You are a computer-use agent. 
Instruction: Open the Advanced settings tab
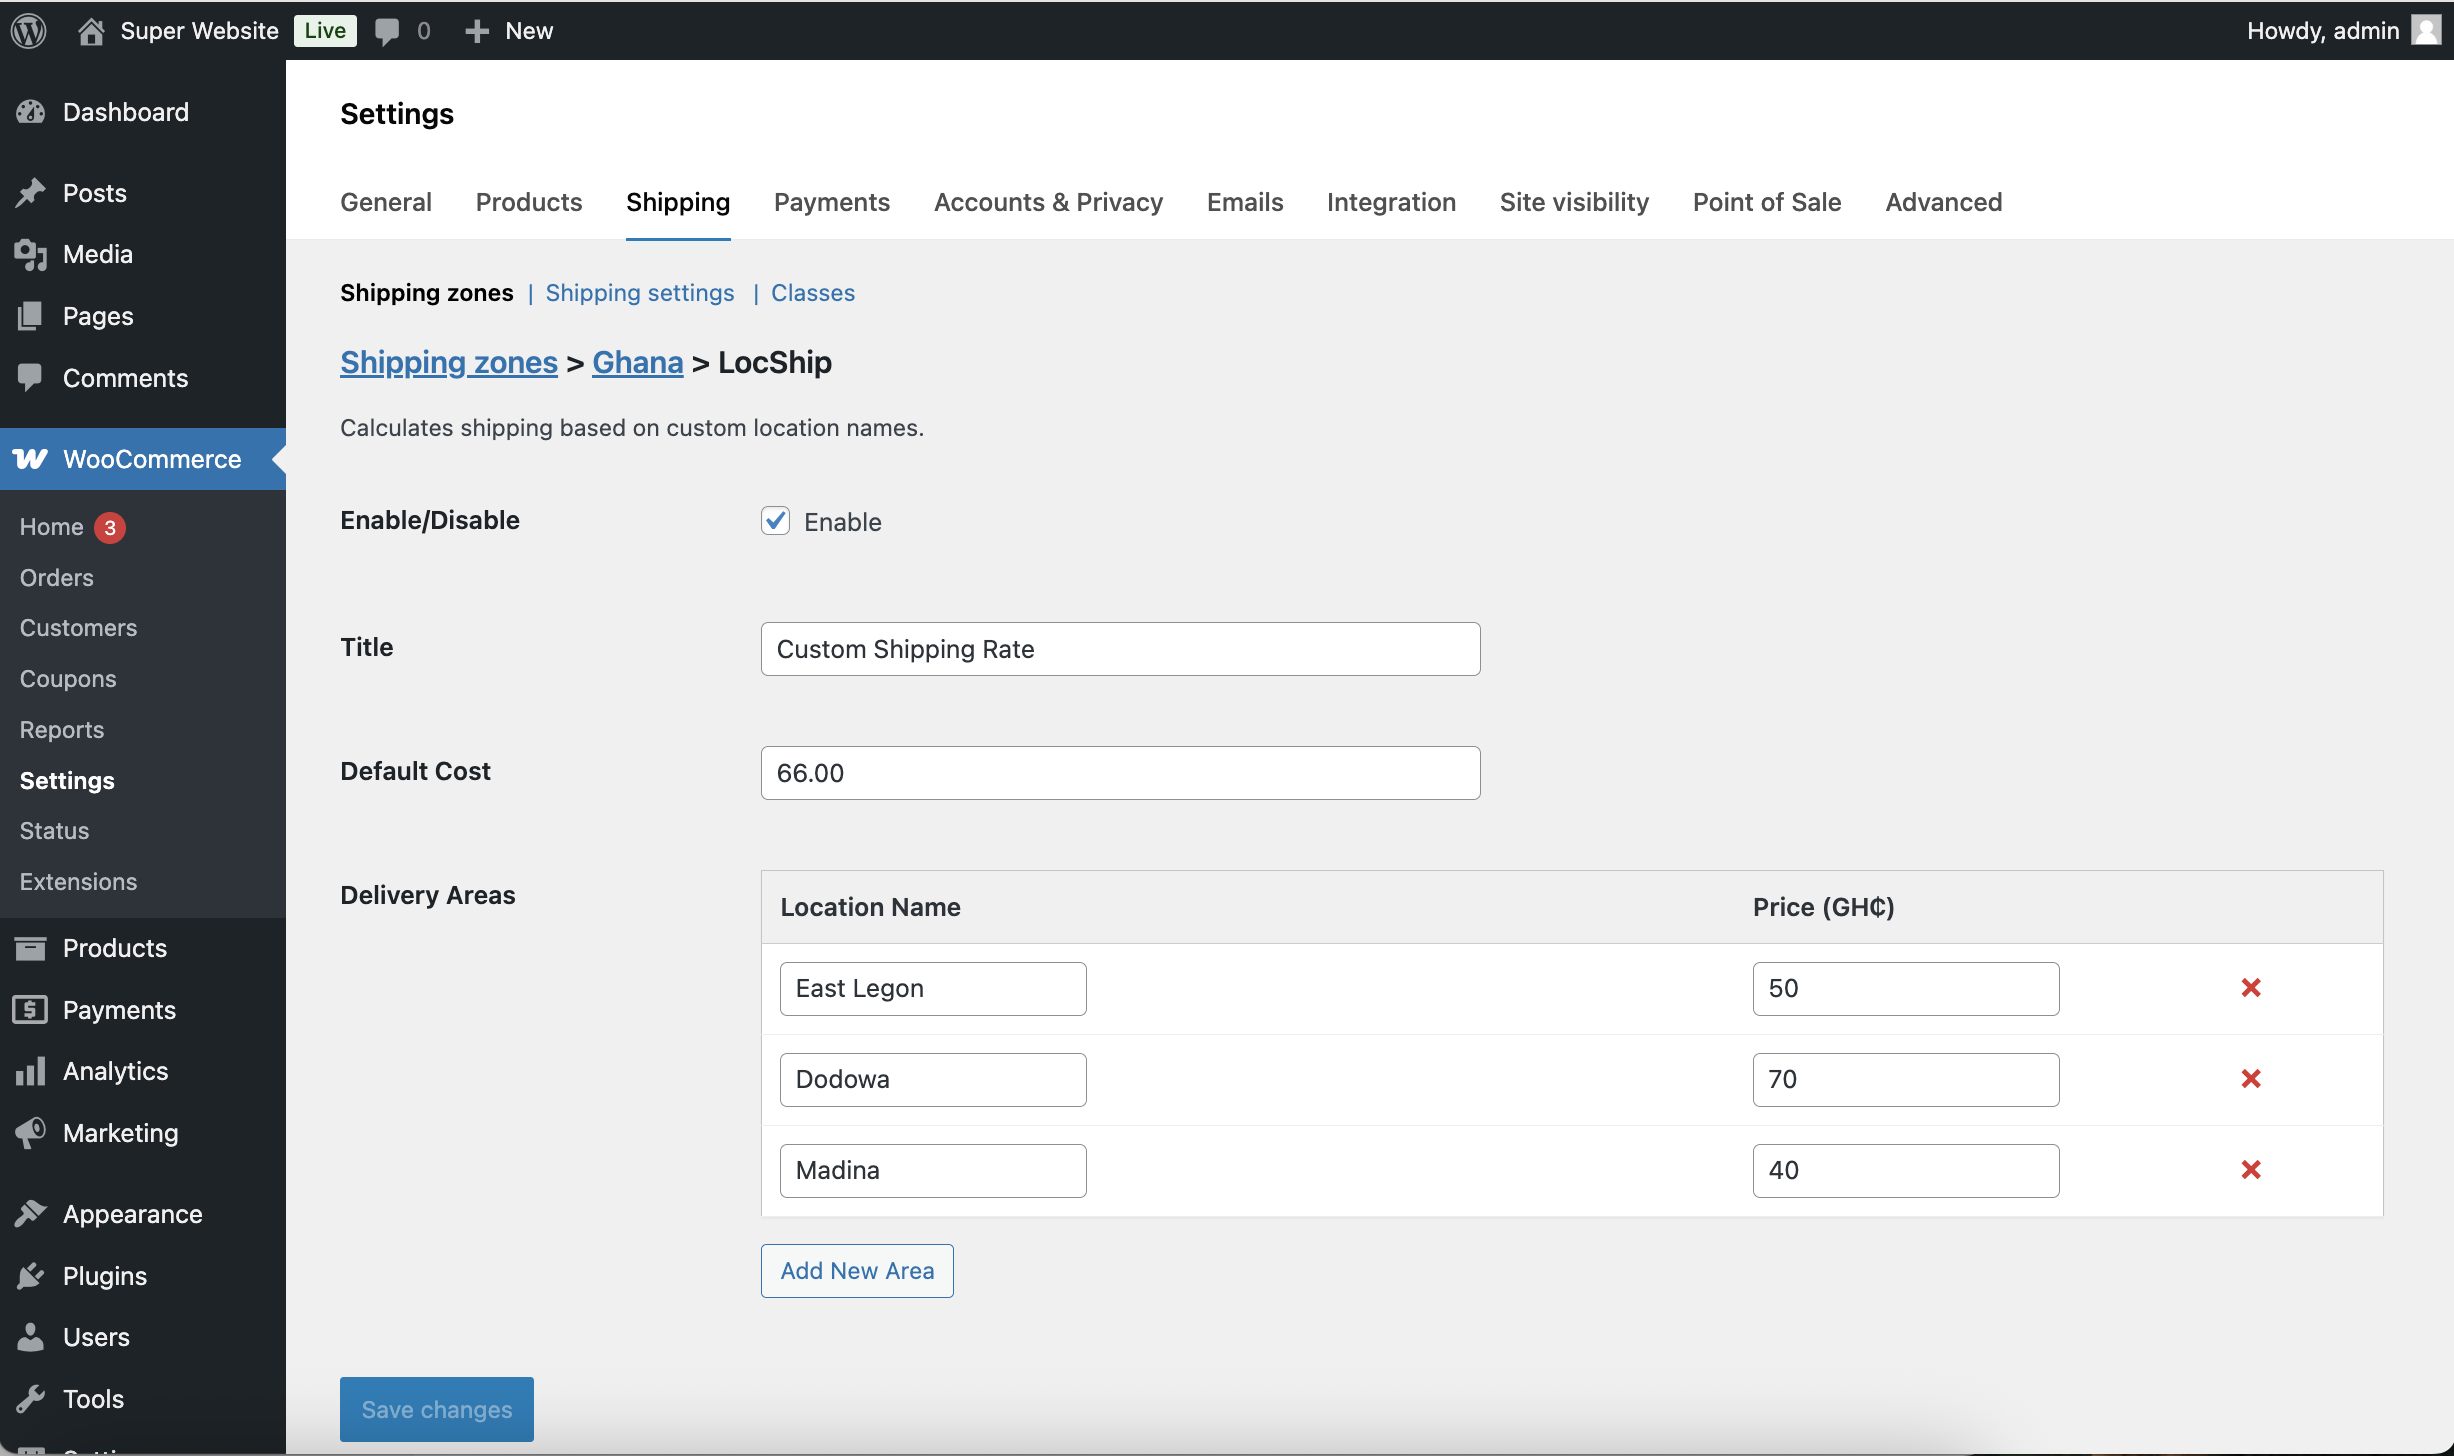1943,202
